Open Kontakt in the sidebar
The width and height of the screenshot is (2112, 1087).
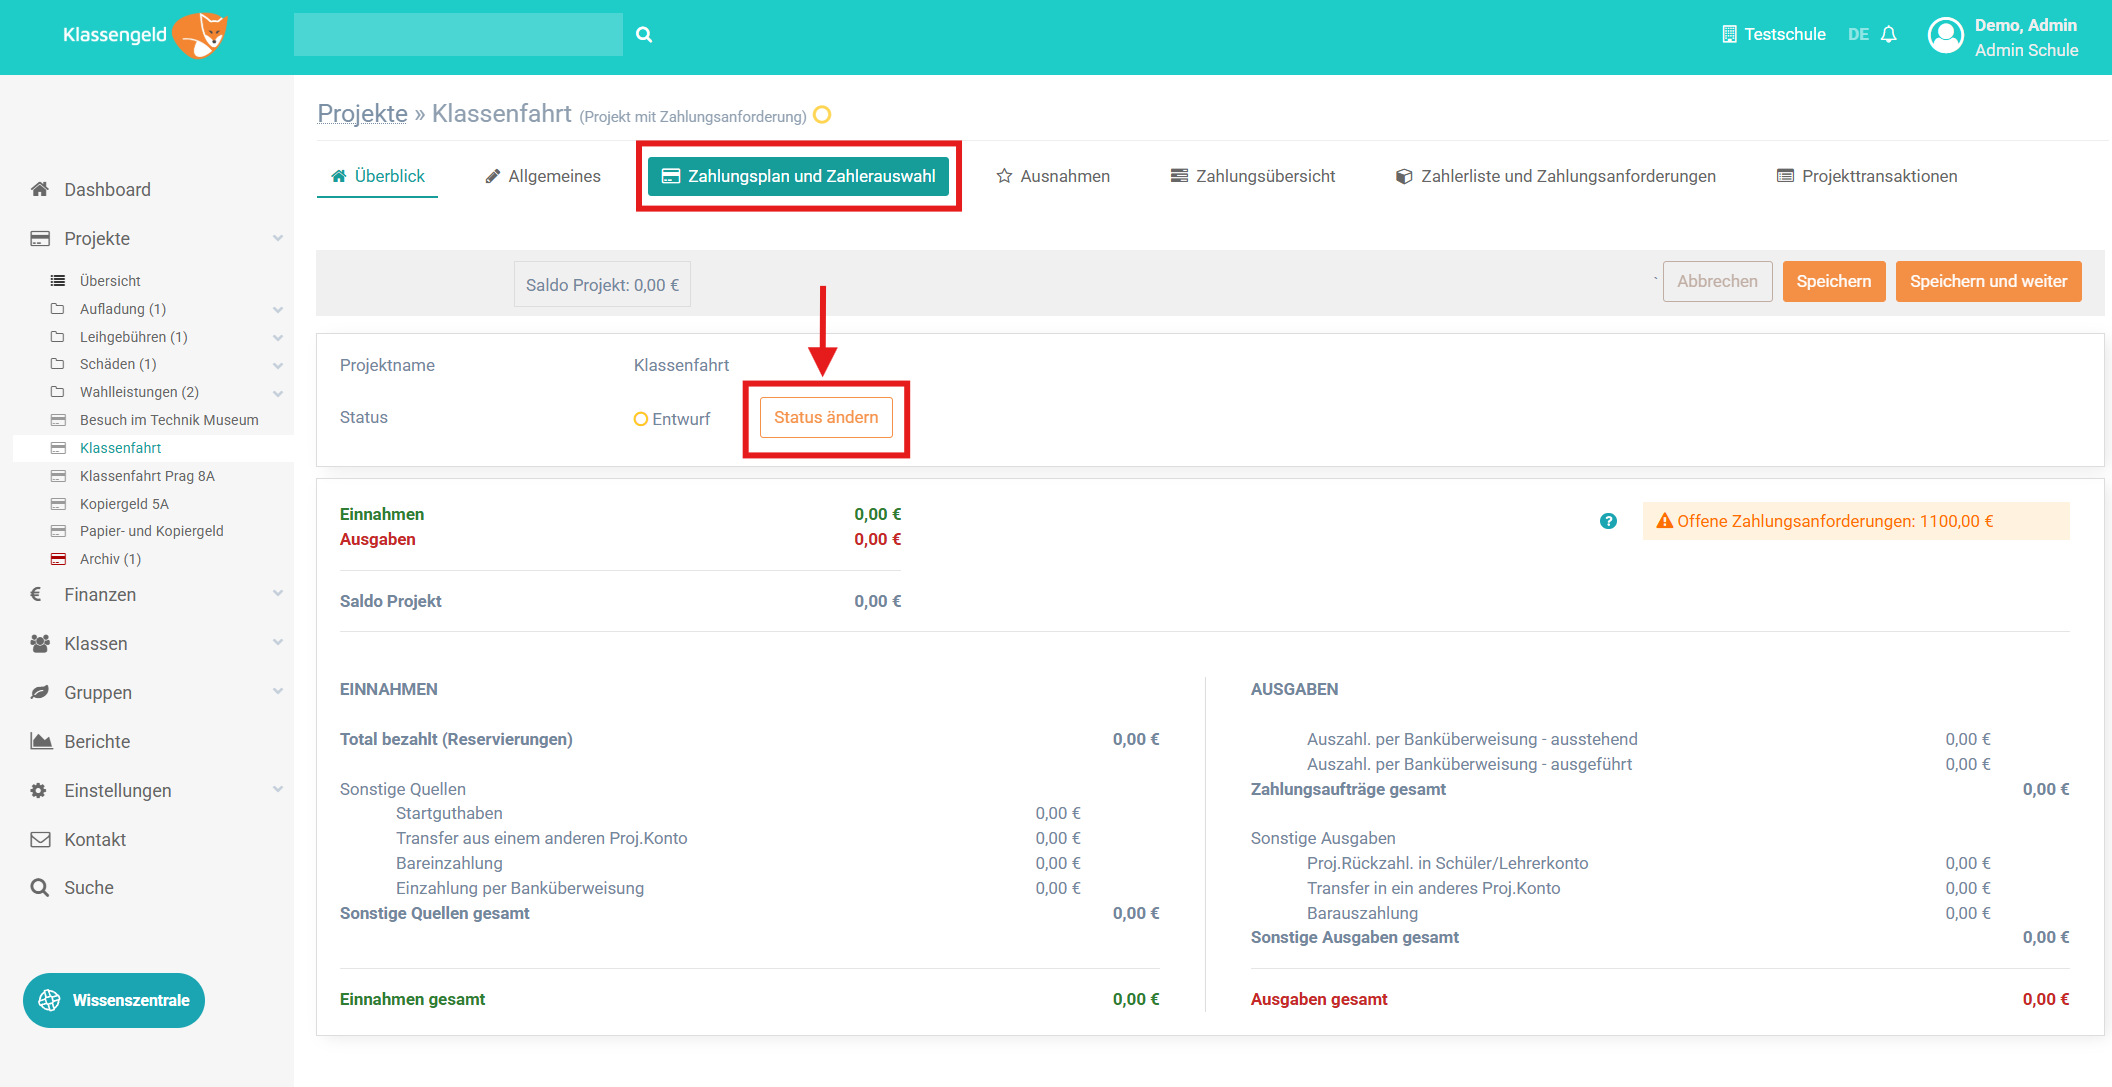[x=95, y=840]
